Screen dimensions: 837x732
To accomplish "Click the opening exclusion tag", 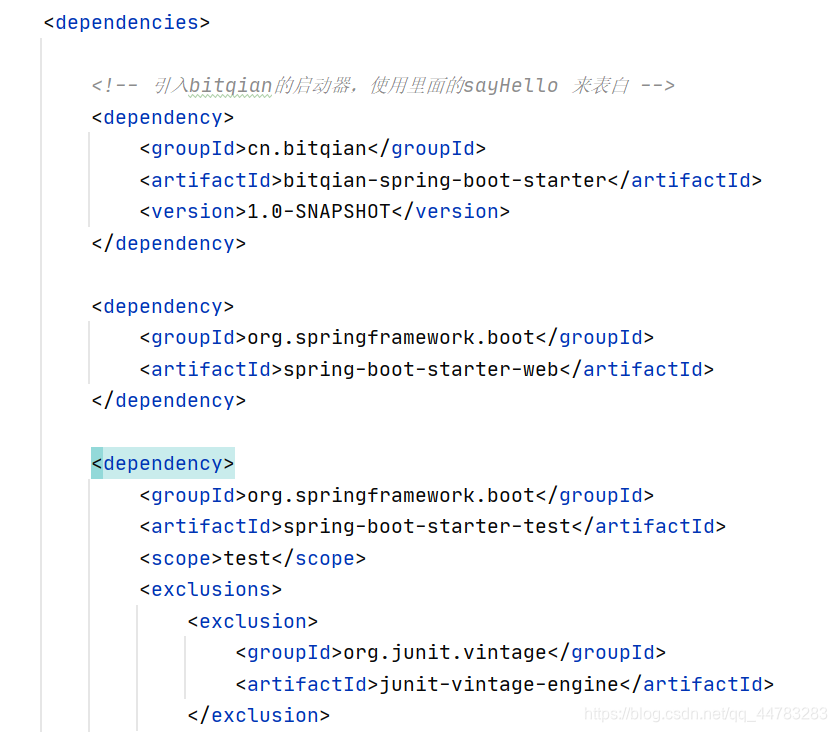I will coord(252,621).
